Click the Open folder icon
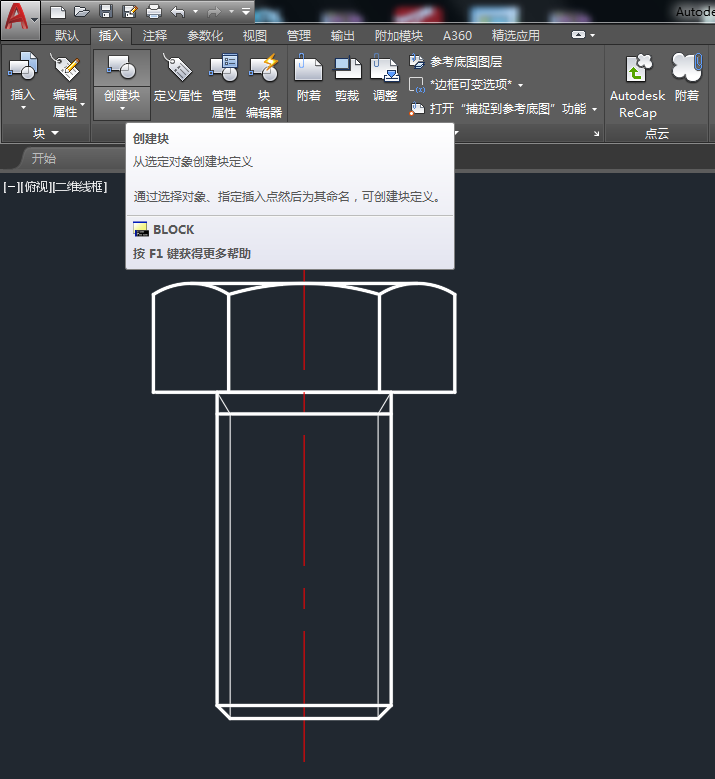715x779 pixels. pyautogui.click(x=81, y=11)
